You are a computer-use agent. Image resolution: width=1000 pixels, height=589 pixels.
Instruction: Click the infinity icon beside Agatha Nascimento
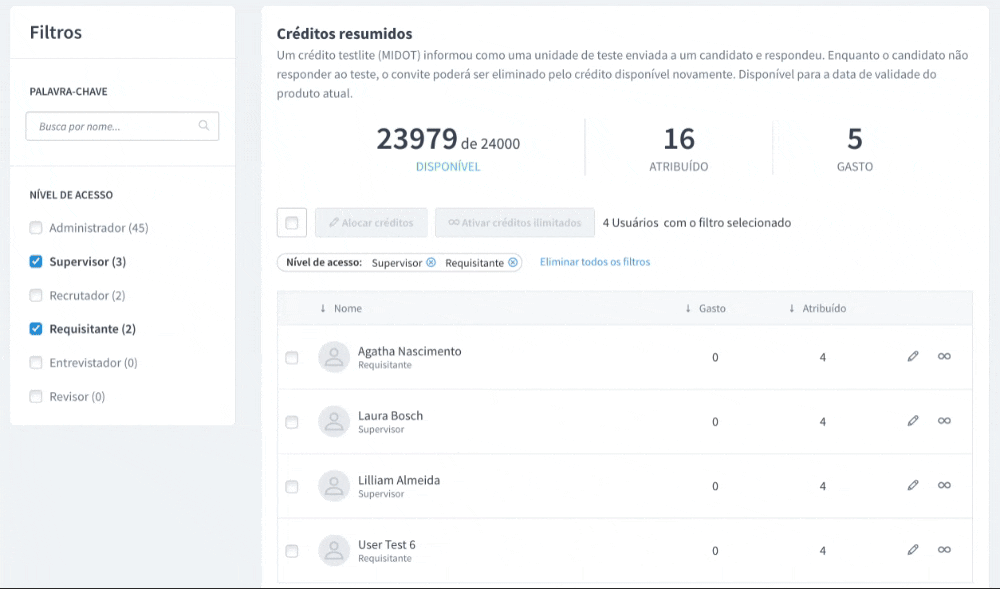click(944, 356)
